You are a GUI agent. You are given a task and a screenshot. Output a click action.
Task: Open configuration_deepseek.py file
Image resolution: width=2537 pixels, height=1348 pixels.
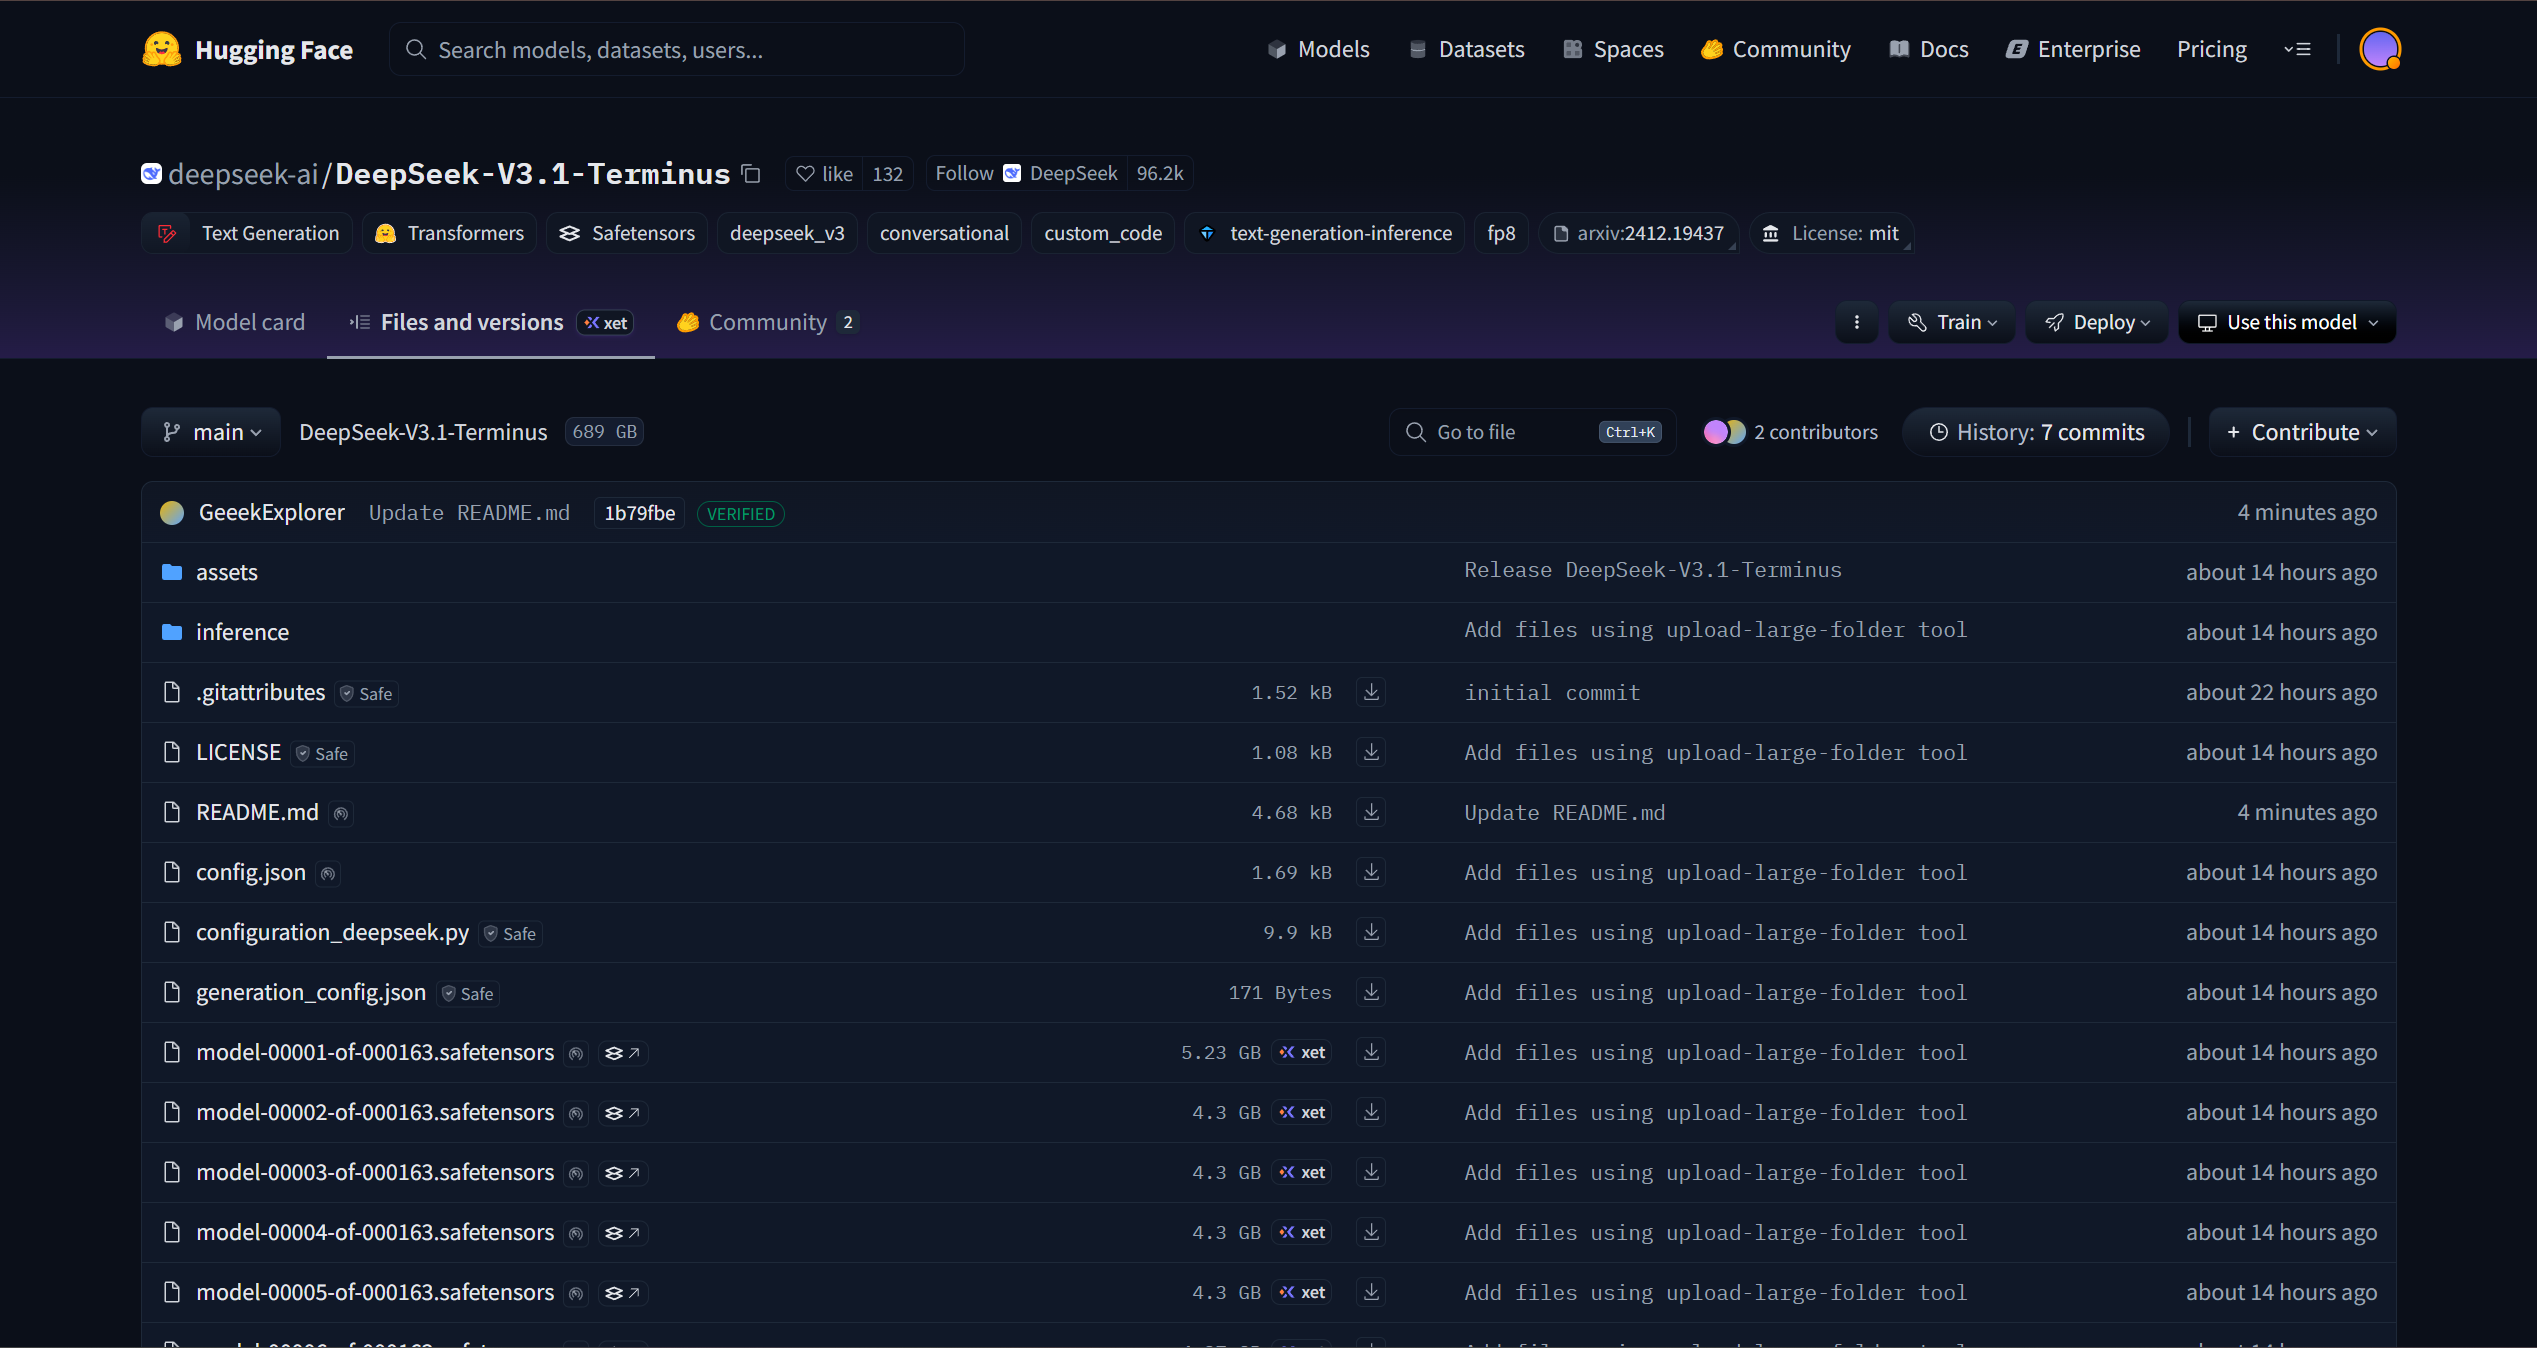click(332, 932)
